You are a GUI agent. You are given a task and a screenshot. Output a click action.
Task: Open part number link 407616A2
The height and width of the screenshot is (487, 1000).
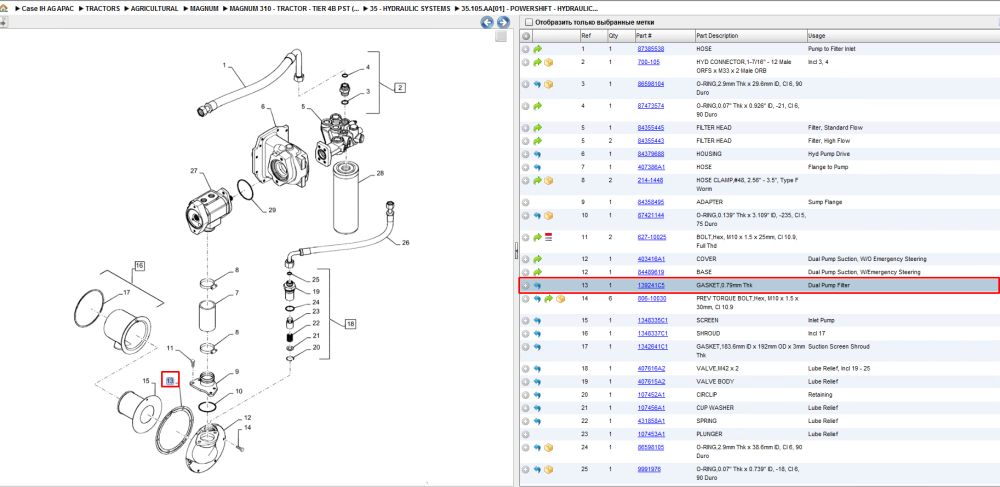tap(652, 369)
